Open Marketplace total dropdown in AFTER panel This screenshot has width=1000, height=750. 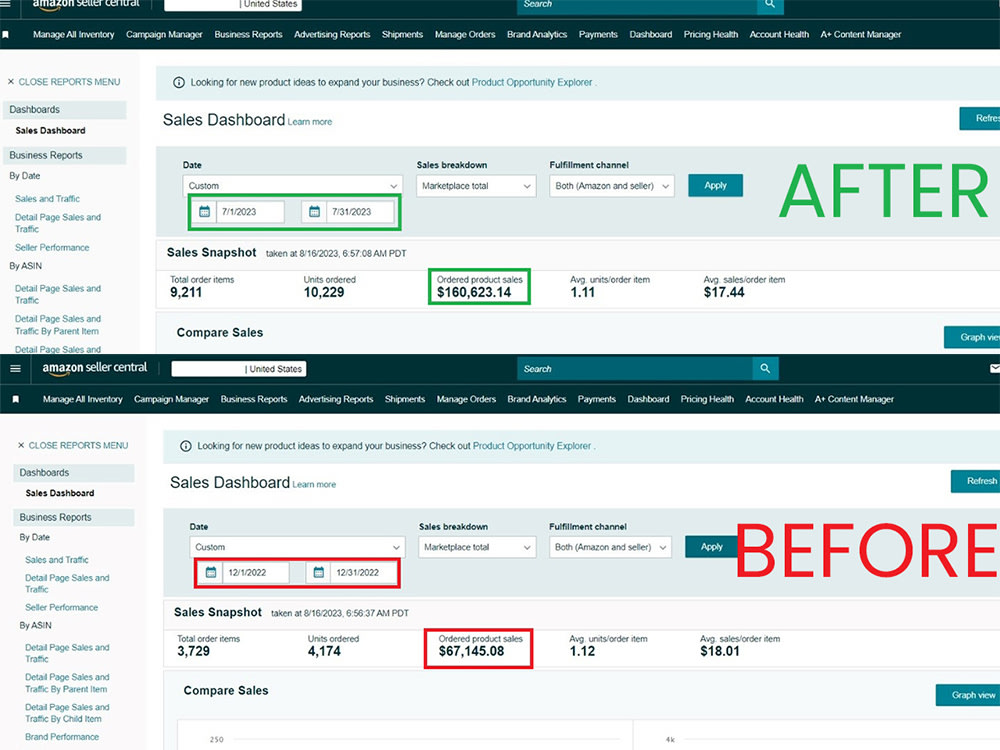pos(476,186)
